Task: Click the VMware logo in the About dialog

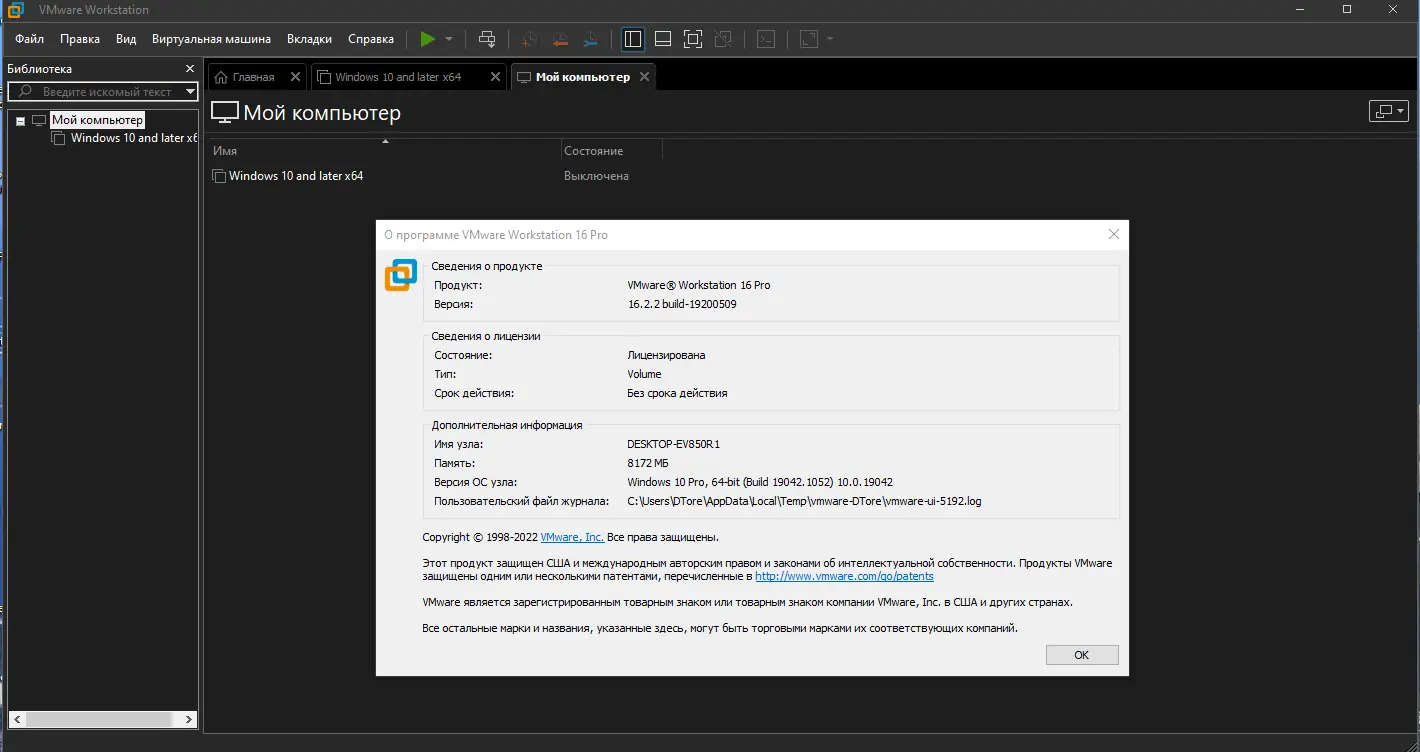Action: [x=401, y=275]
